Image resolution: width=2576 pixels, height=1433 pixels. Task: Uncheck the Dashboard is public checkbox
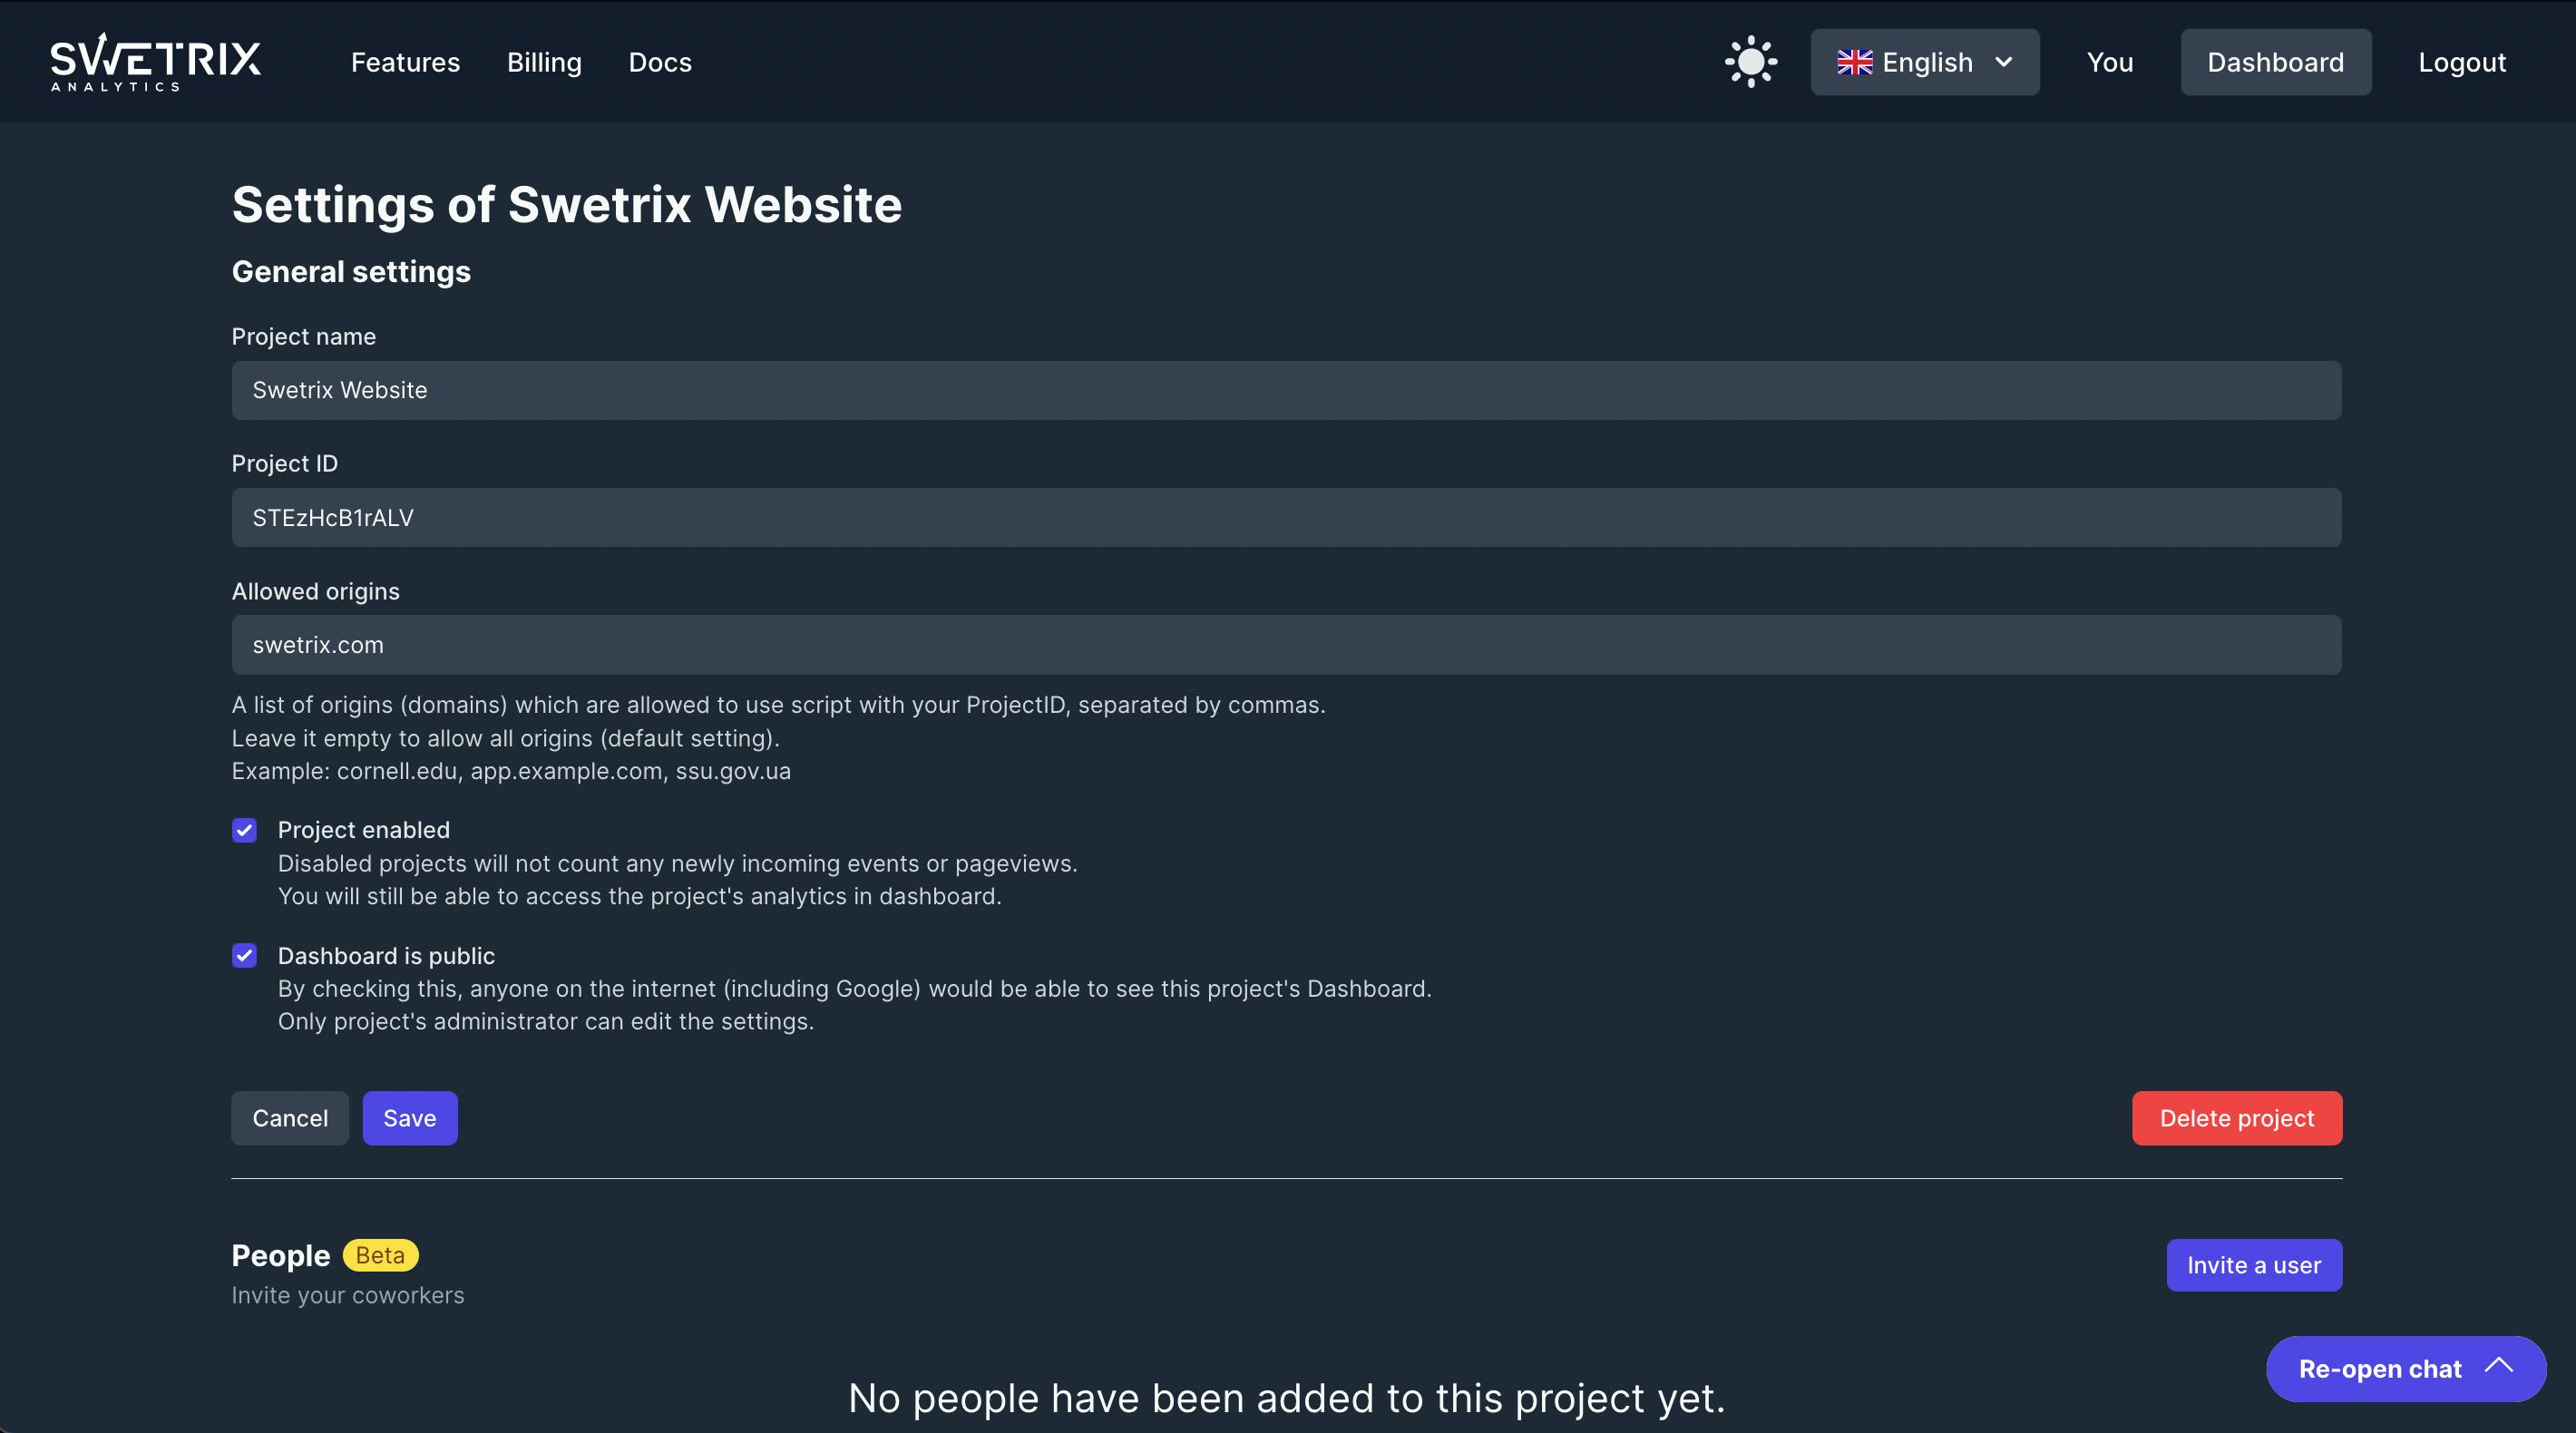click(x=244, y=956)
